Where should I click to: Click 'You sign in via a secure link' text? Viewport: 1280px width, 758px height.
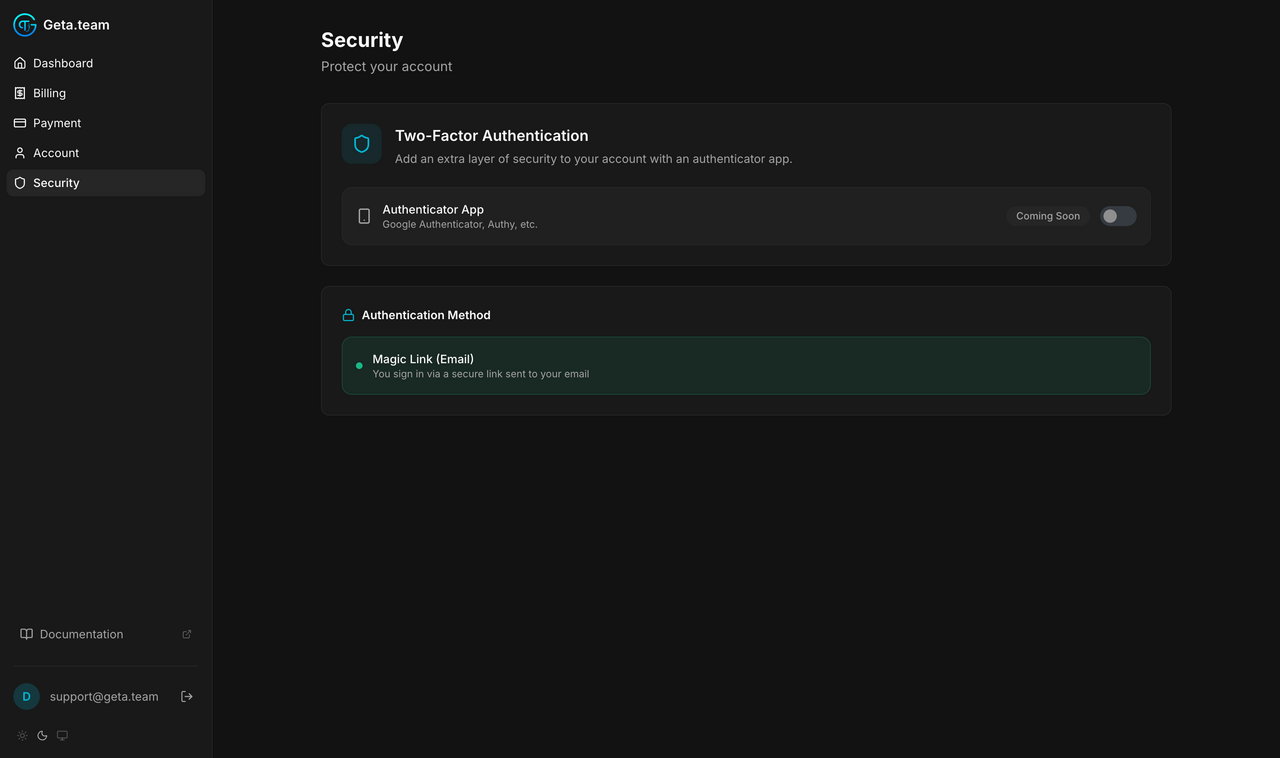(481, 374)
